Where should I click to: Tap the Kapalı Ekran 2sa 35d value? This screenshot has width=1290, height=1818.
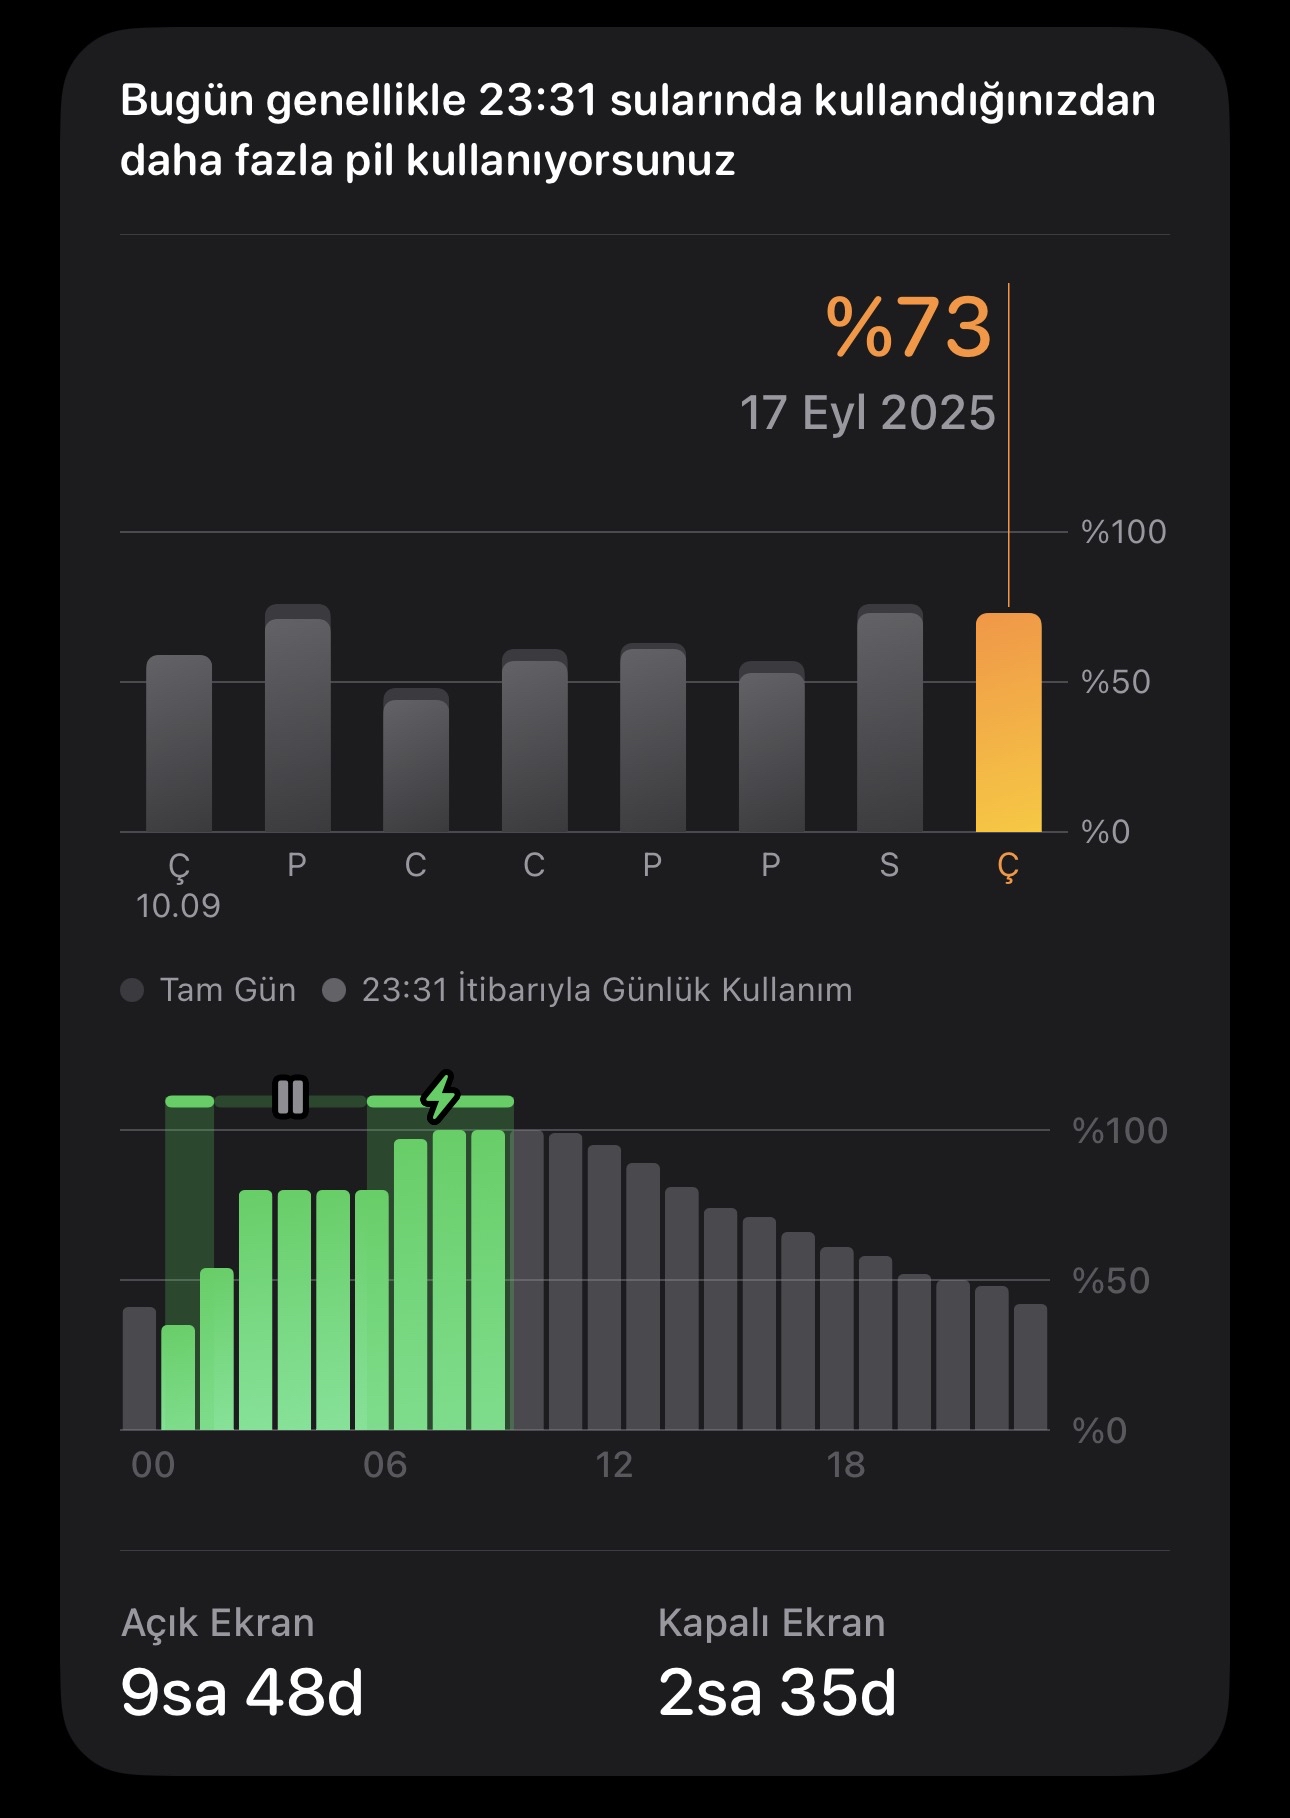point(777,1692)
